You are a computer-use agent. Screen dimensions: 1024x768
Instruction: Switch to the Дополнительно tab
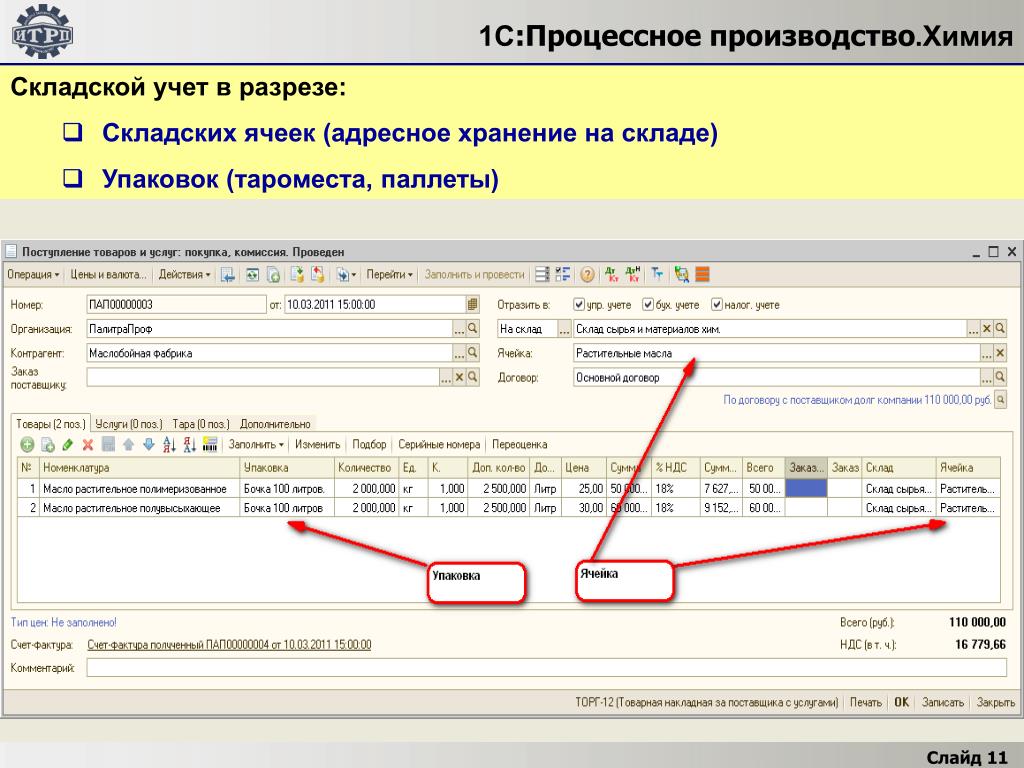[x=275, y=424]
